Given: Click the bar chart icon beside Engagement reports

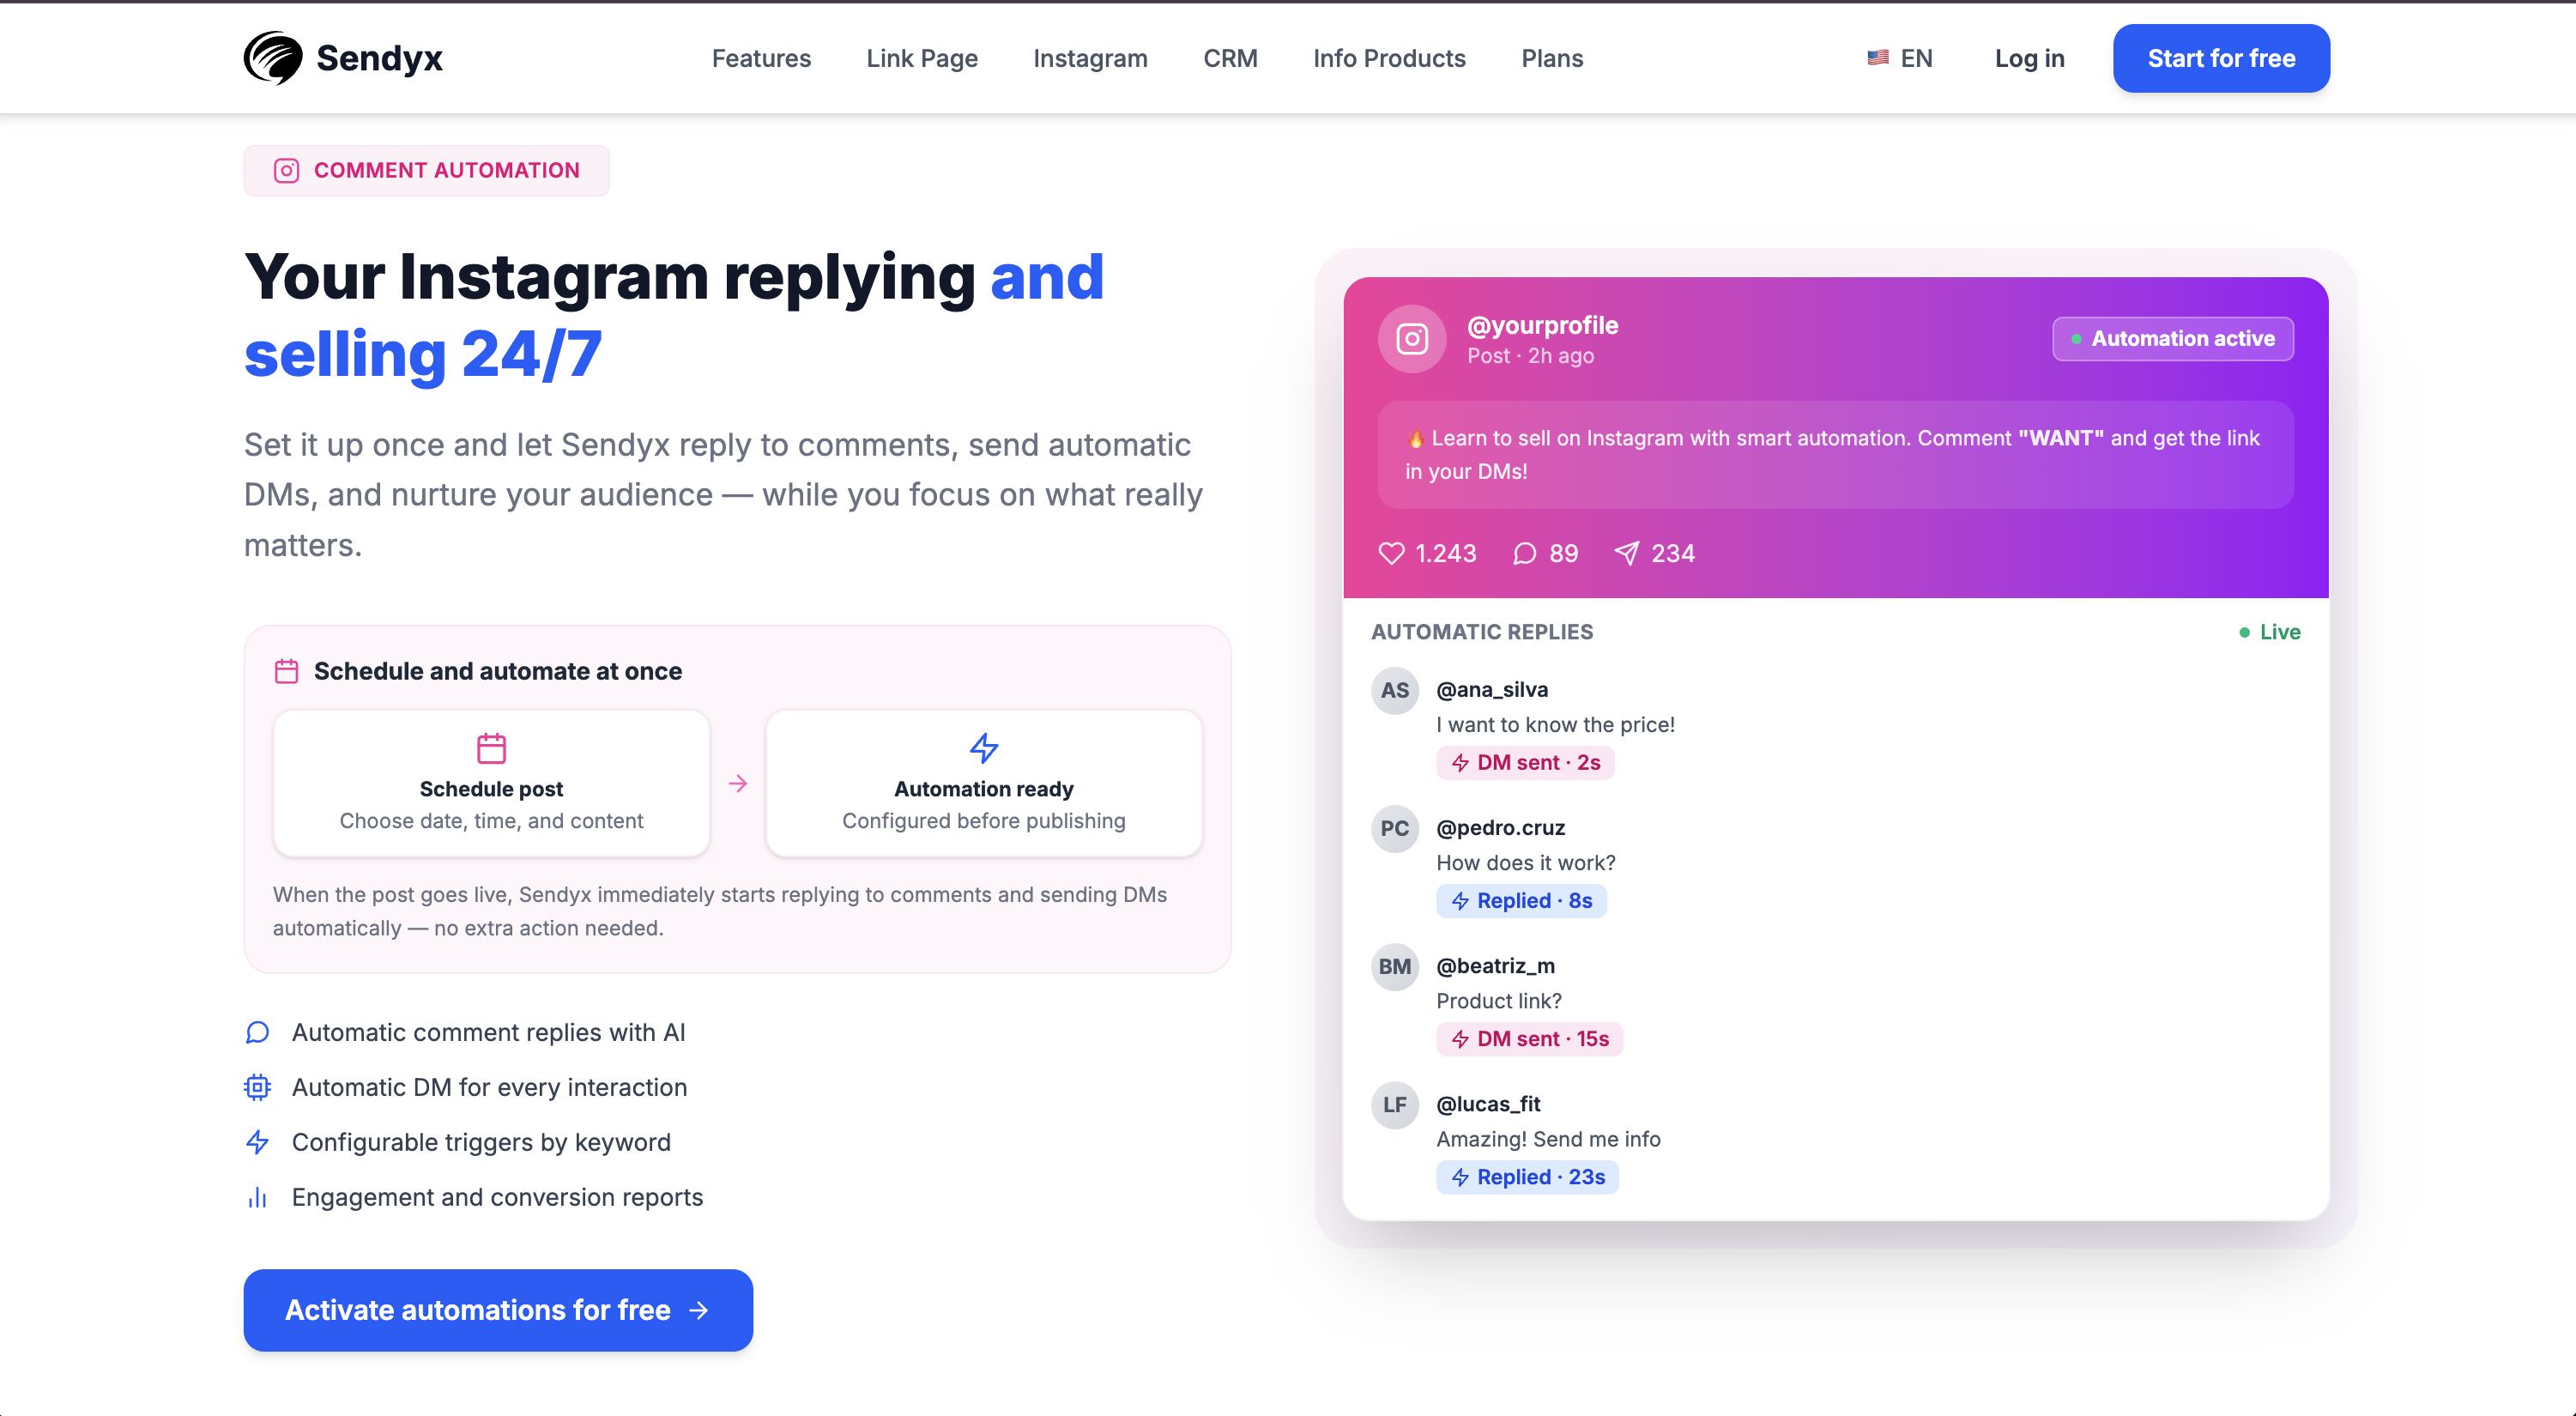Looking at the screenshot, I should [257, 1197].
